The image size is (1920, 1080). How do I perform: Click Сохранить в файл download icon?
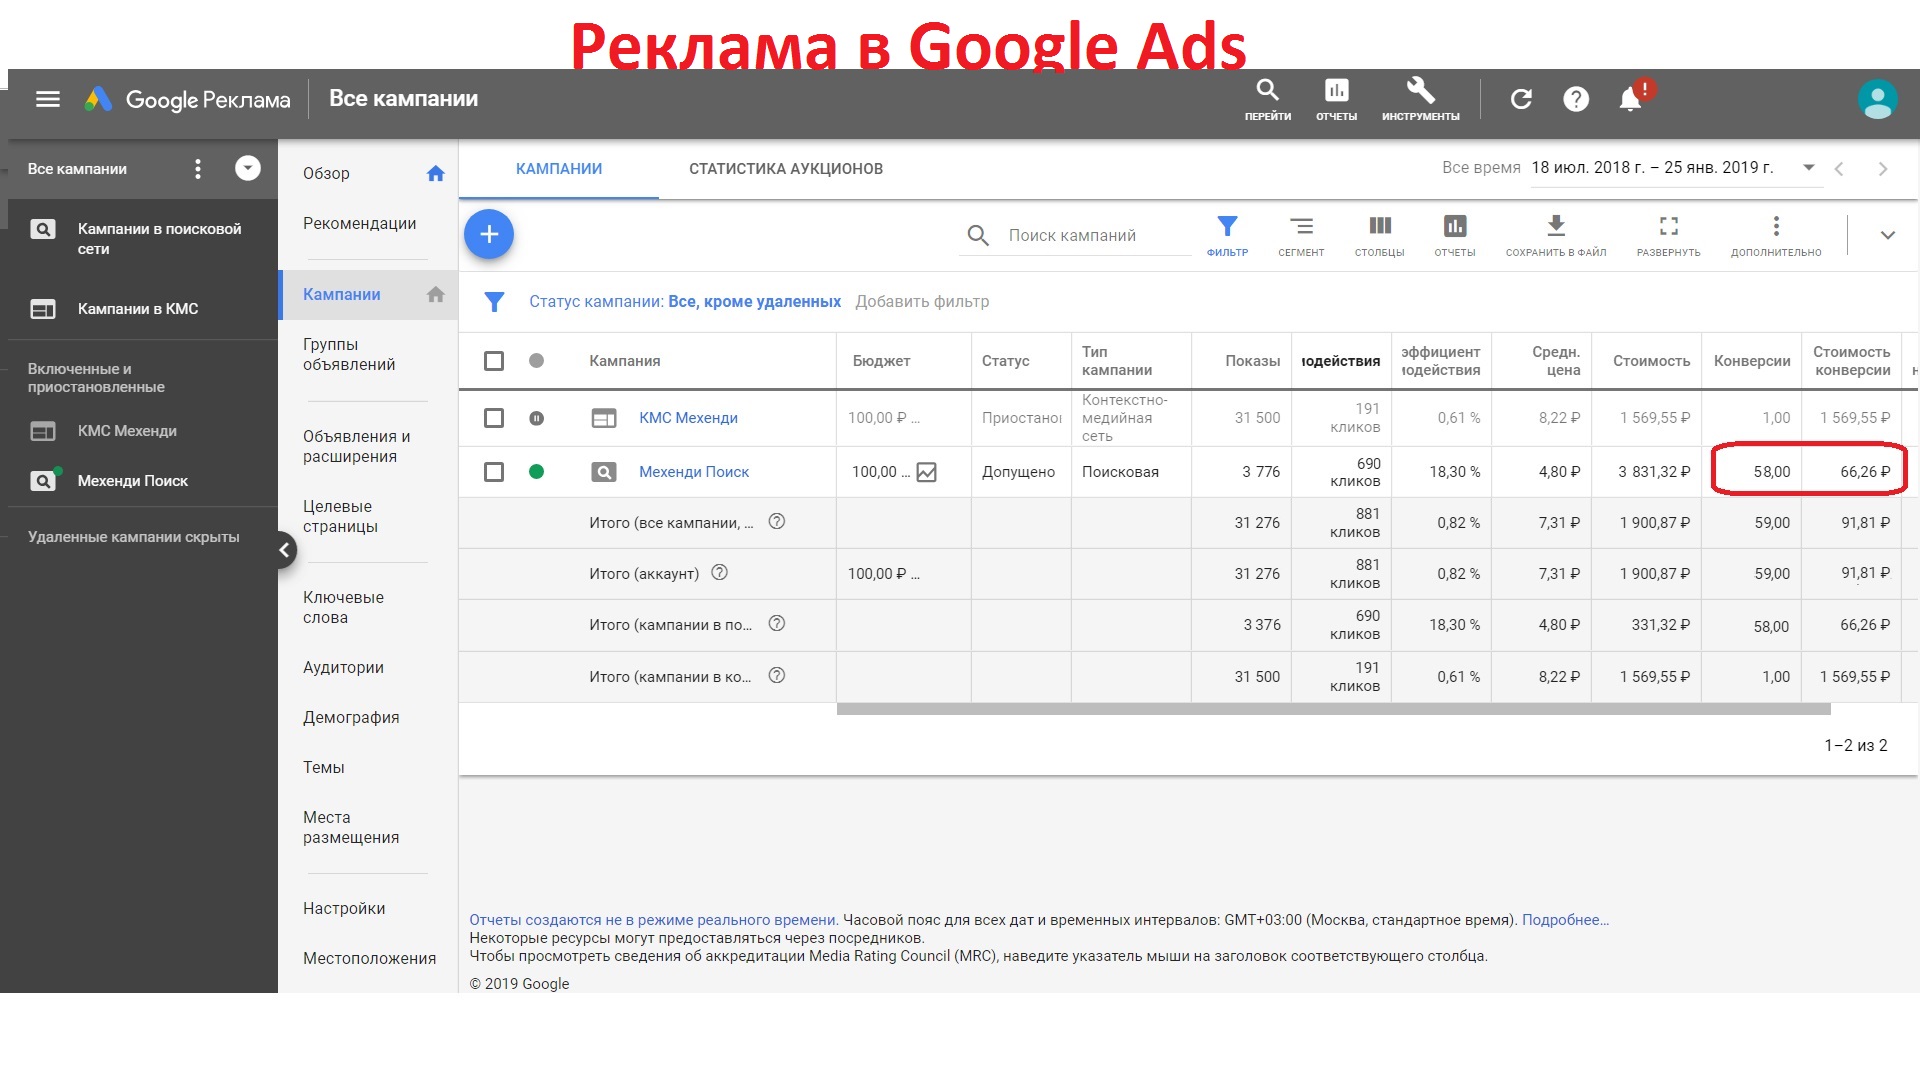(x=1556, y=236)
